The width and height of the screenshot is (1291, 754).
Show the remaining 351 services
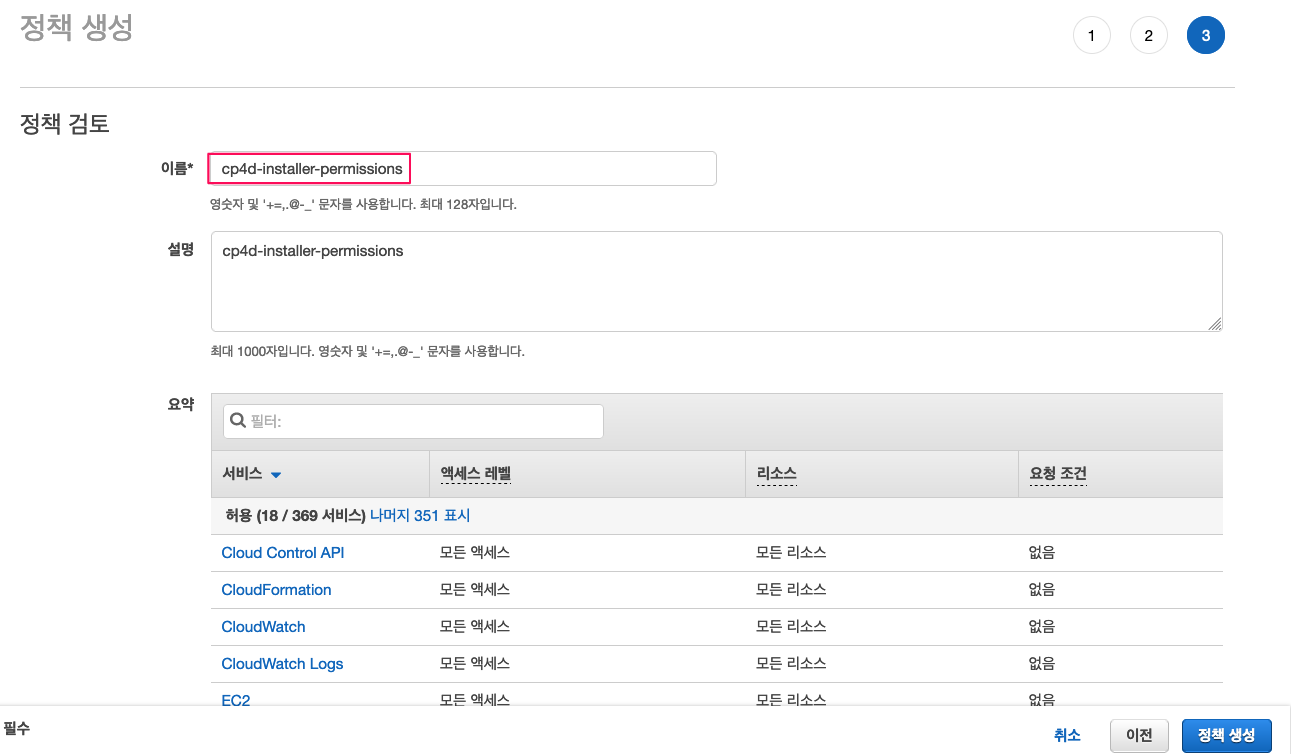click(x=420, y=516)
